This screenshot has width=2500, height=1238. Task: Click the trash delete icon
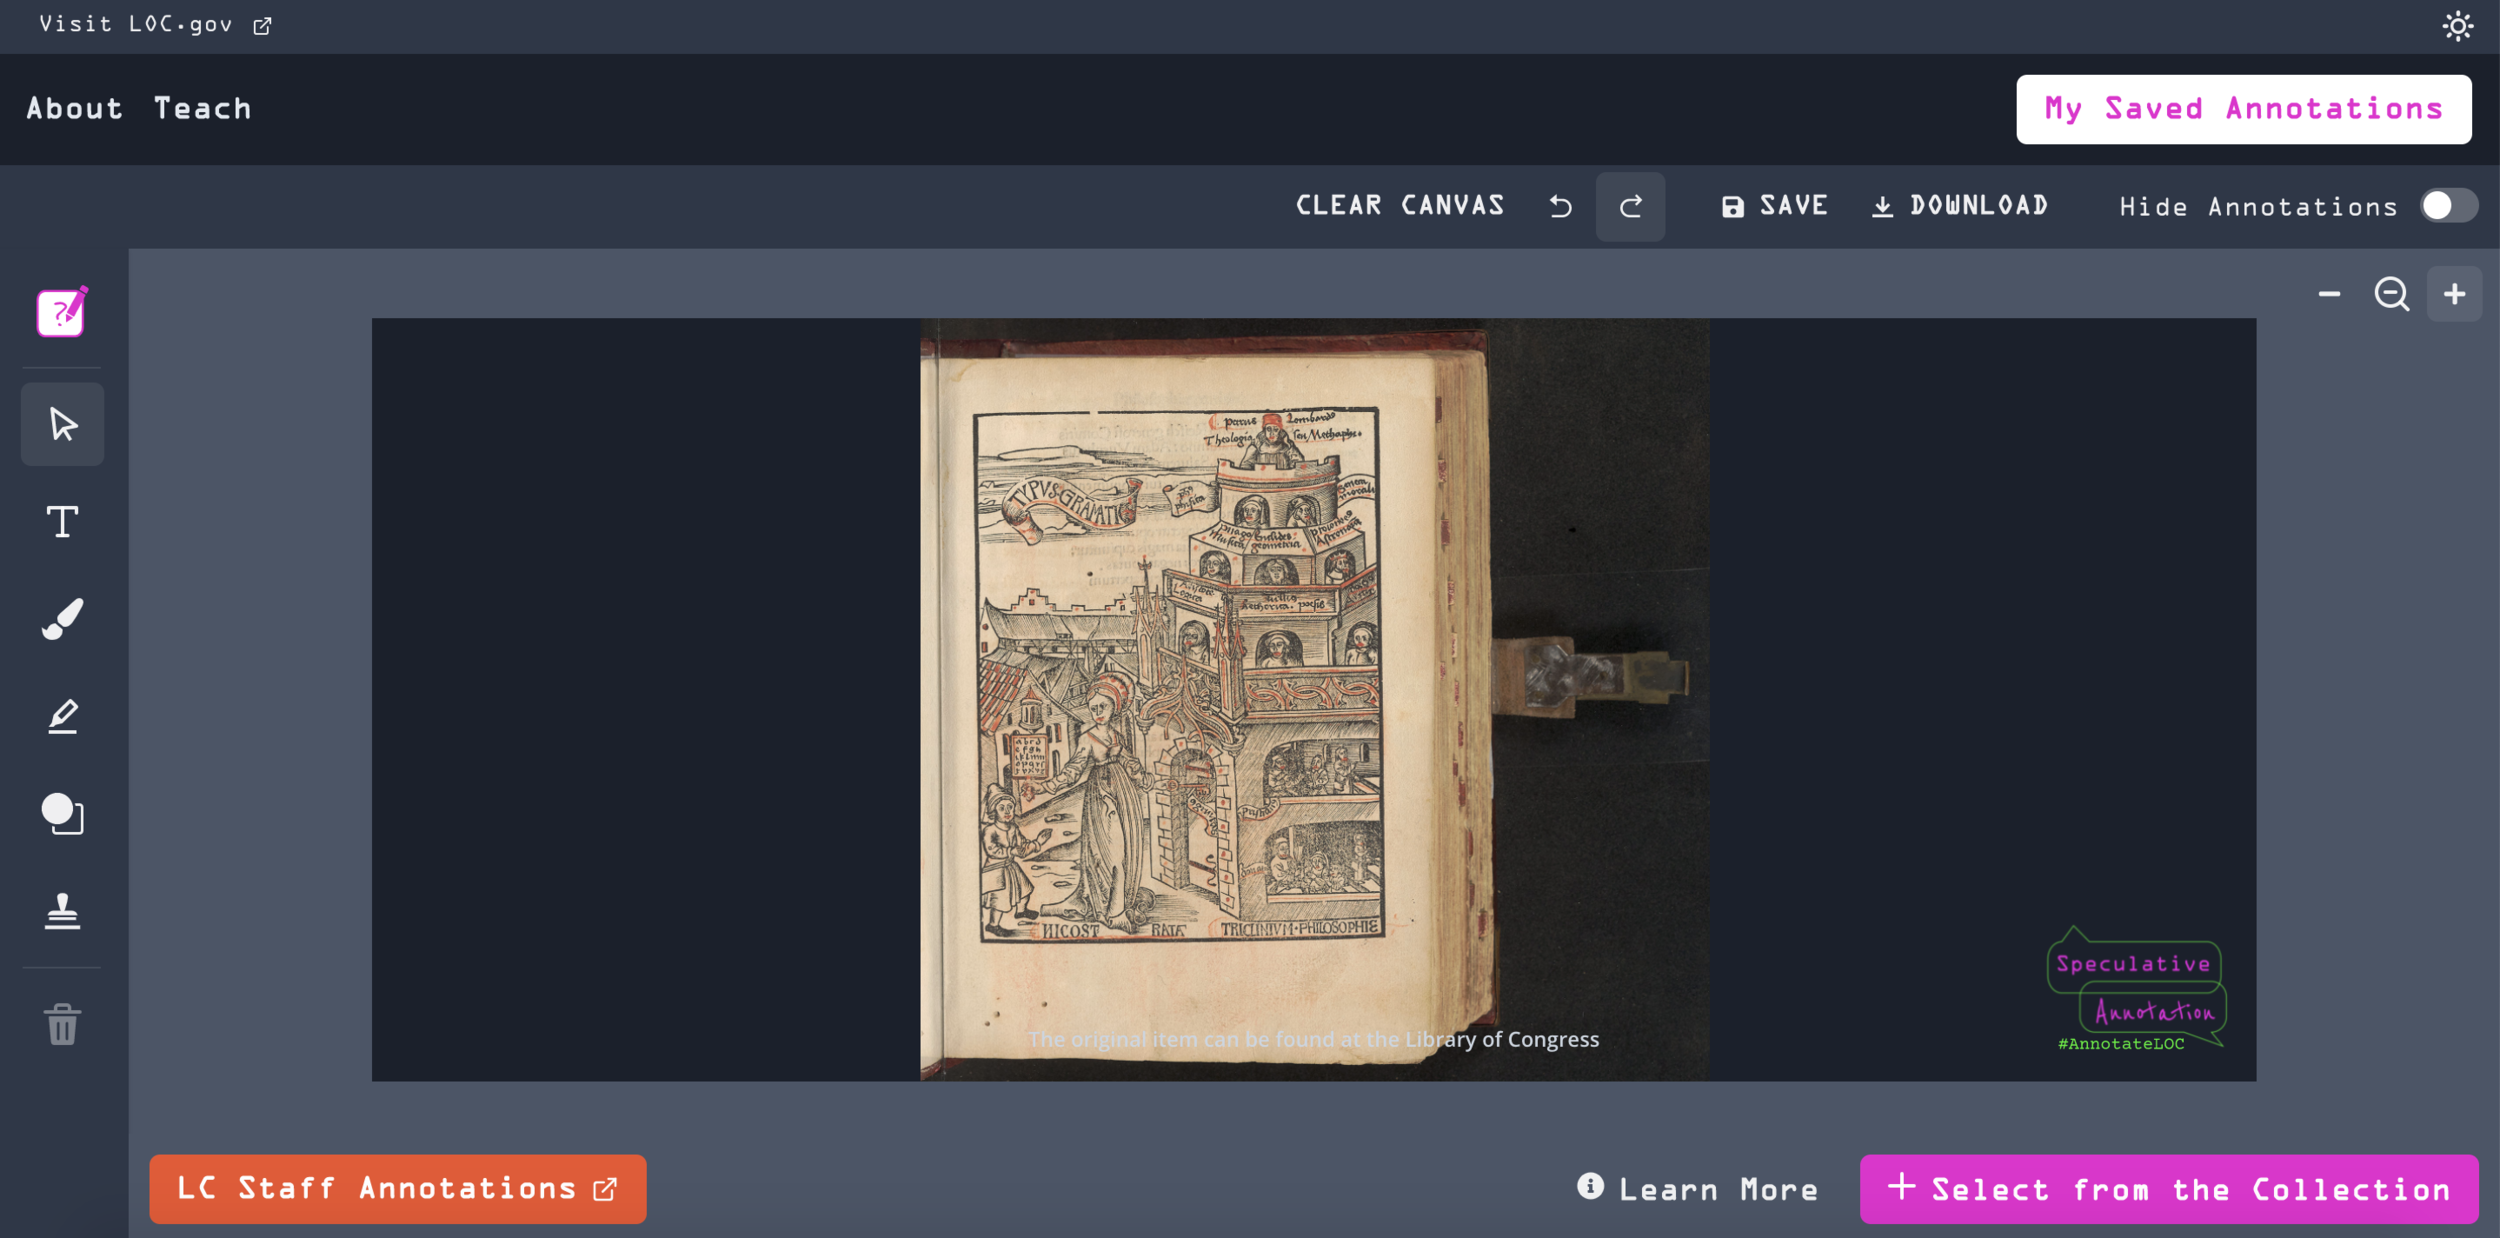[x=62, y=1024]
